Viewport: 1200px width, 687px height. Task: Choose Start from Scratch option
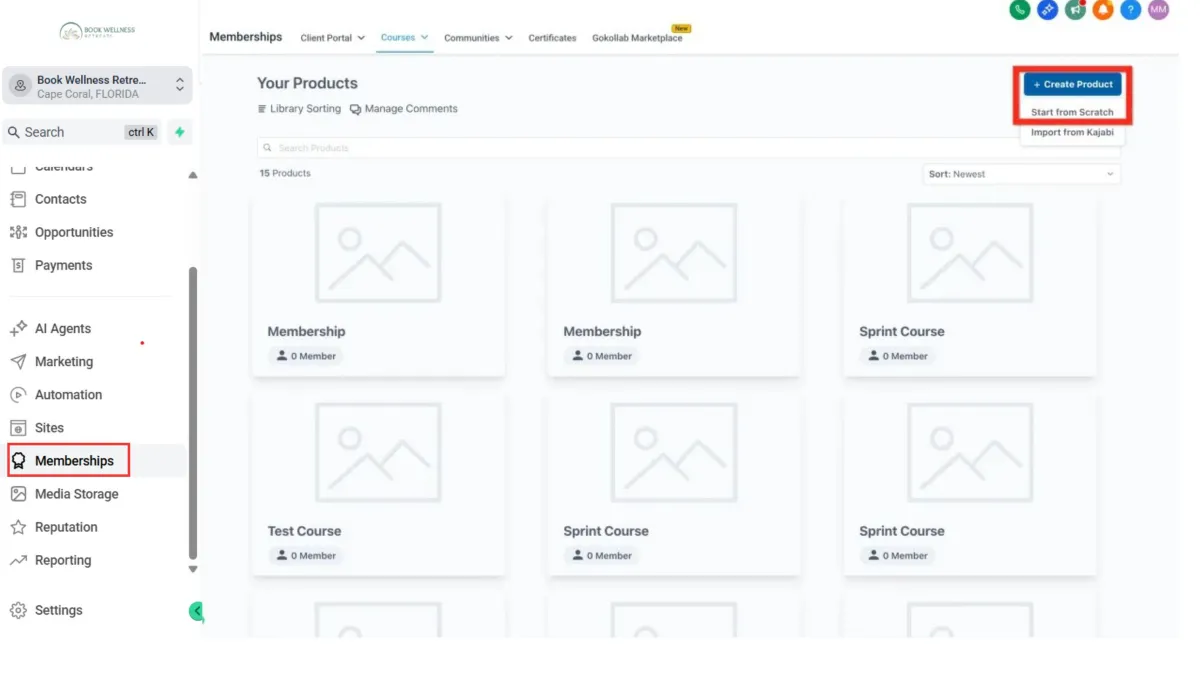tap(1072, 112)
